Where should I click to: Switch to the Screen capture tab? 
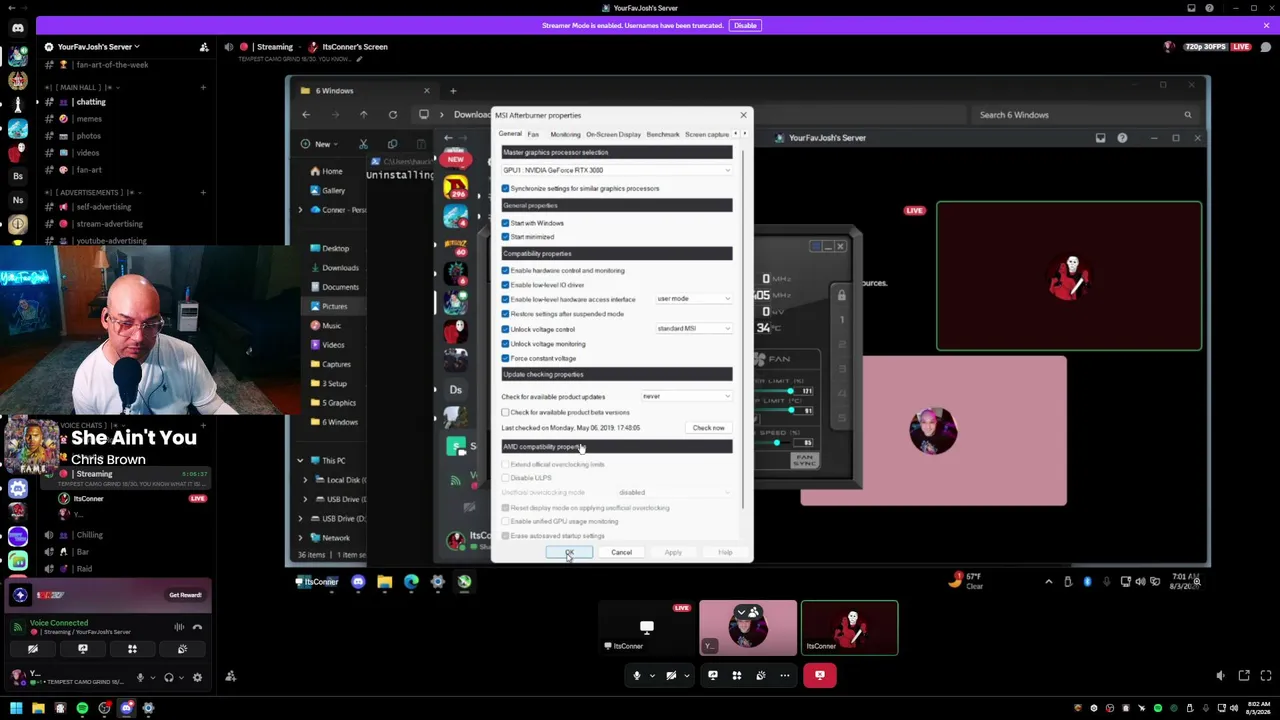coord(707,134)
